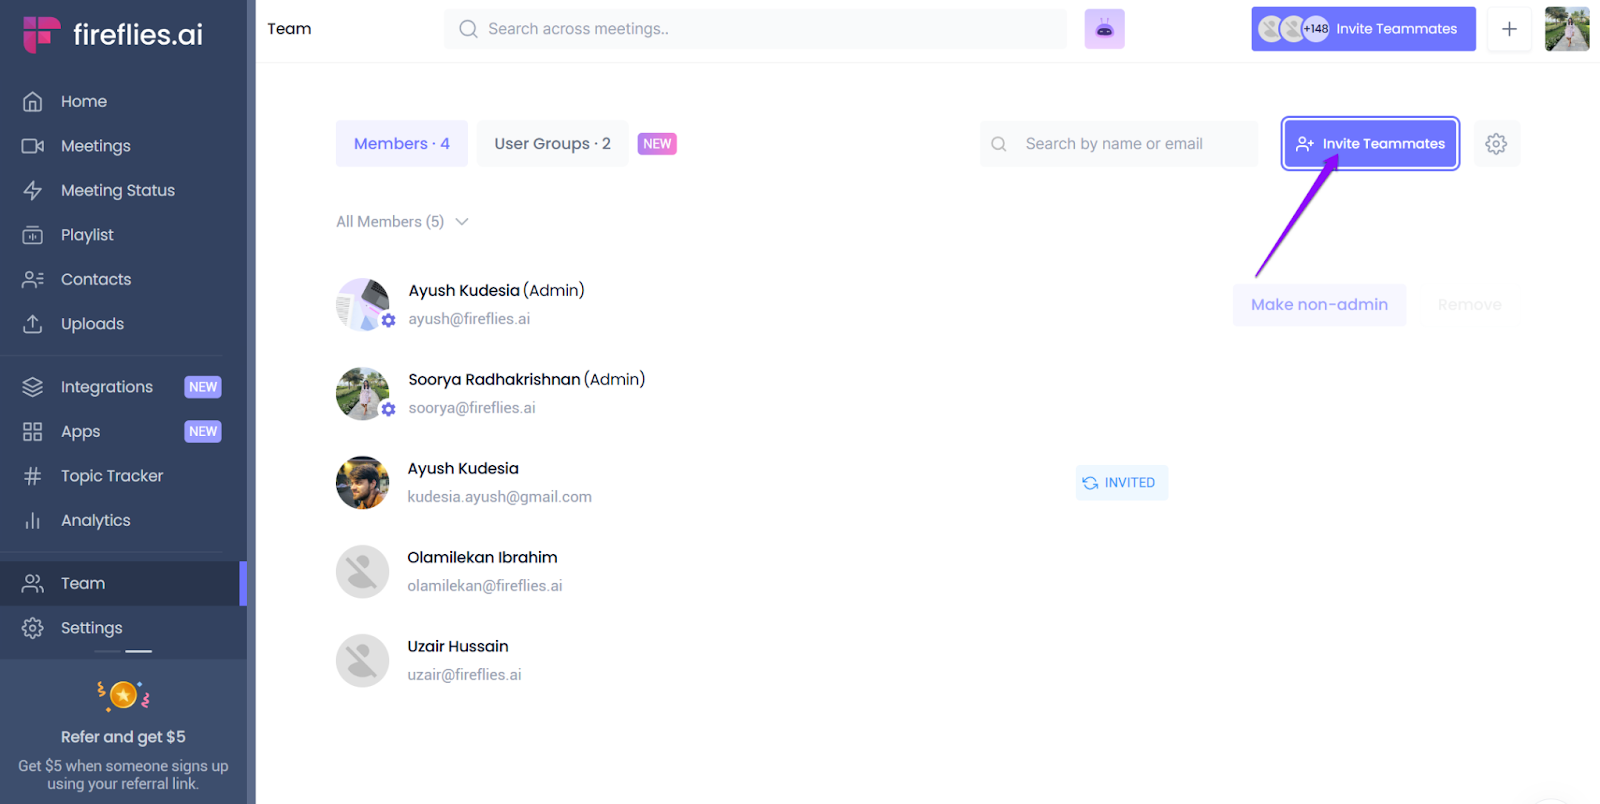Click the highlighted Invite Teammates button
Viewport: 1600px width, 804px height.
1370,144
